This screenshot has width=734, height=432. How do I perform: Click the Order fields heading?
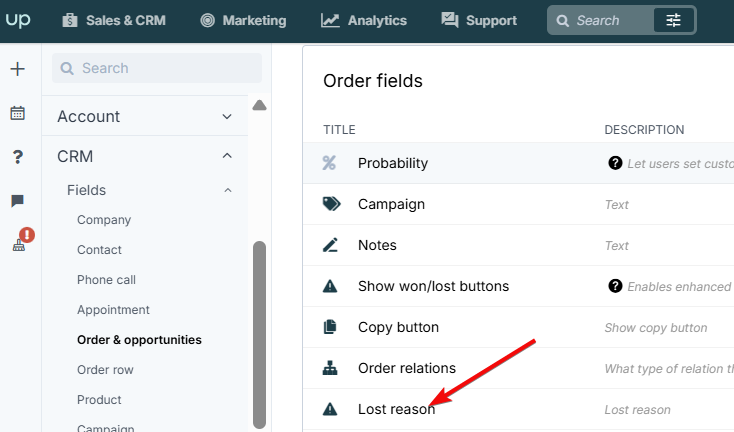[373, 81]
